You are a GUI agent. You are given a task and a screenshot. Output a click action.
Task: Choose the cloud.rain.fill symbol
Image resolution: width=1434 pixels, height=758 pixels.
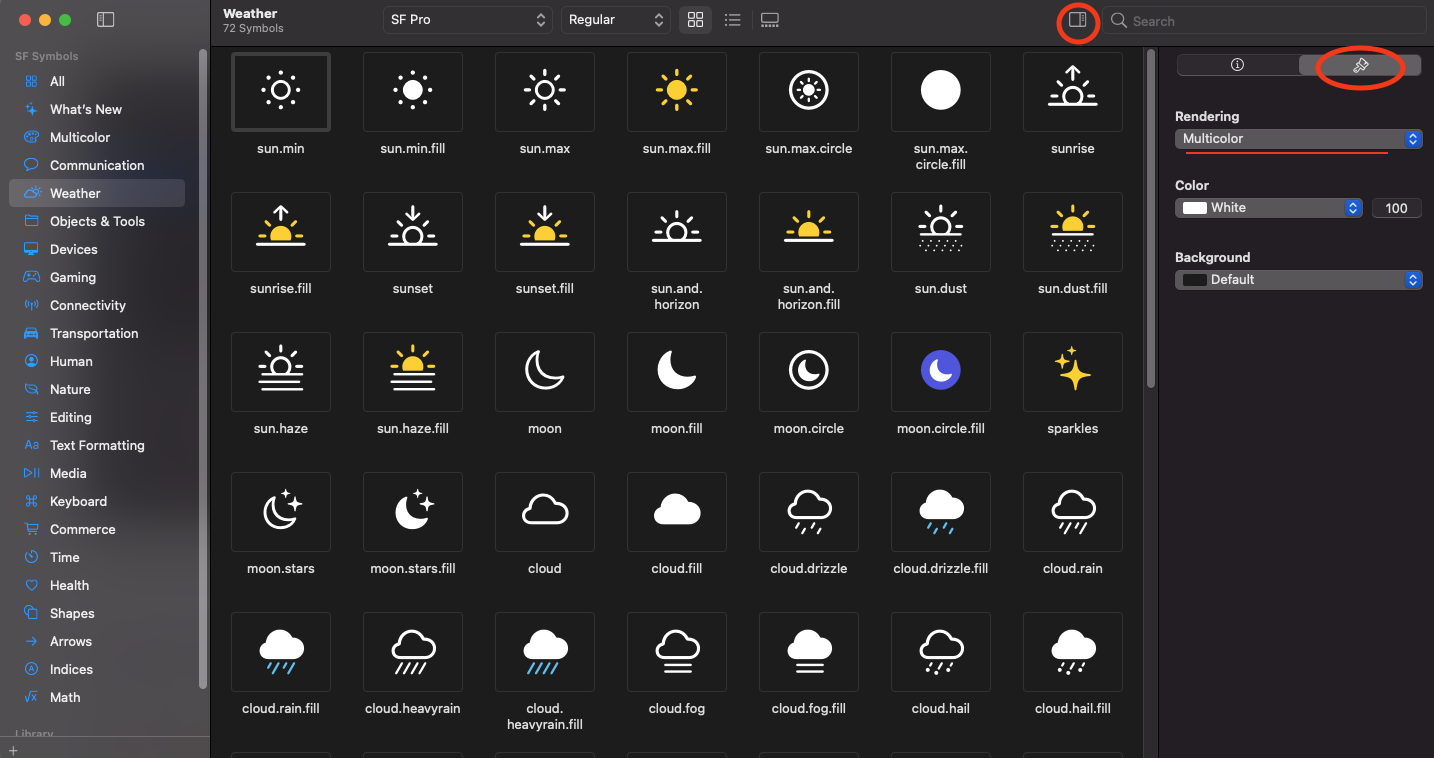[x=280, y=652]
